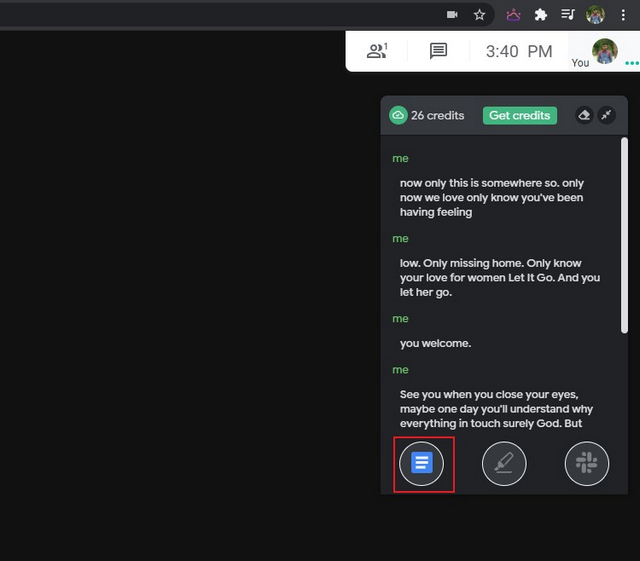Click the cloud credits icon
Image resolution: width=640 pixels, height=561 pixels.
(x=398, y=115)
